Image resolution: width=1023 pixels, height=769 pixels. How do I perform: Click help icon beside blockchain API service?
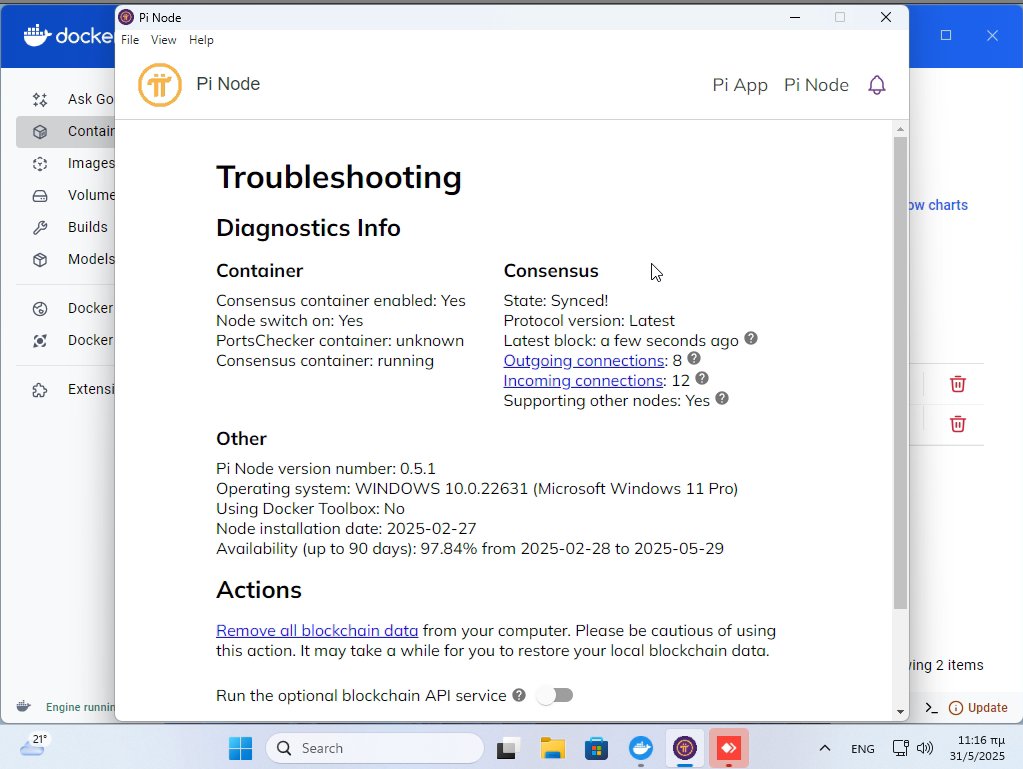[x=519, y=695]
